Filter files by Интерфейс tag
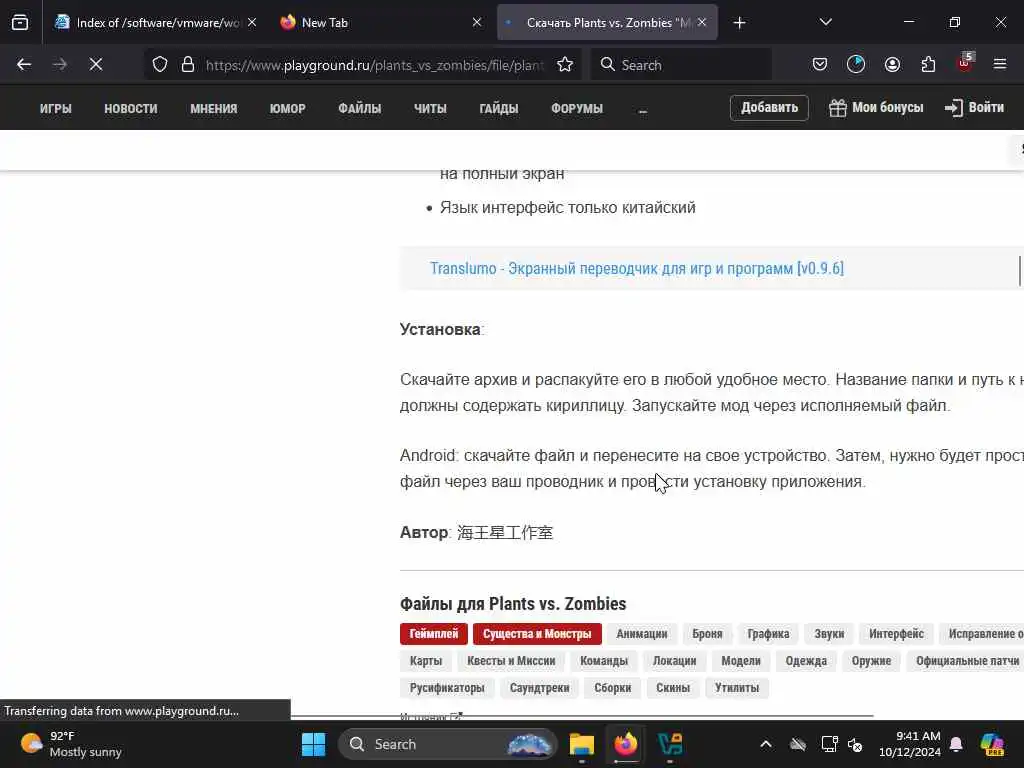 [x=896, y=633]
